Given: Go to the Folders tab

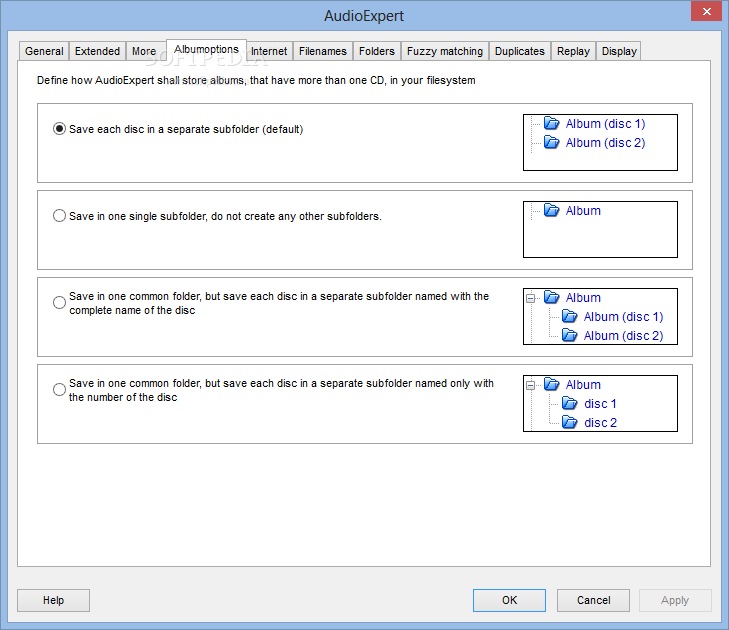Looking at the screenshot, I should click(377, 51).
